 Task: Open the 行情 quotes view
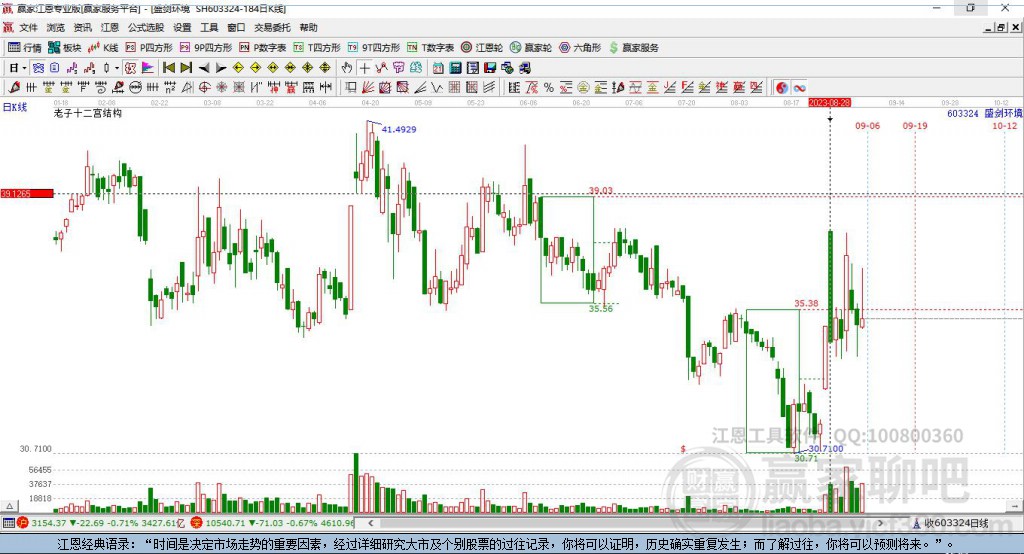tap(25, 48)
